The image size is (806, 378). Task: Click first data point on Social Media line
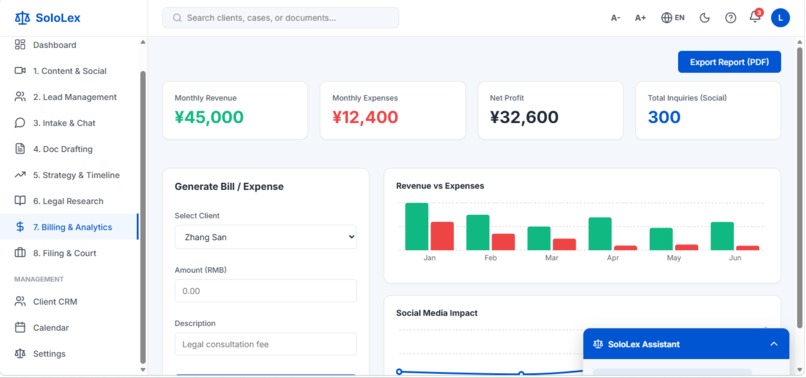(399, 371)
